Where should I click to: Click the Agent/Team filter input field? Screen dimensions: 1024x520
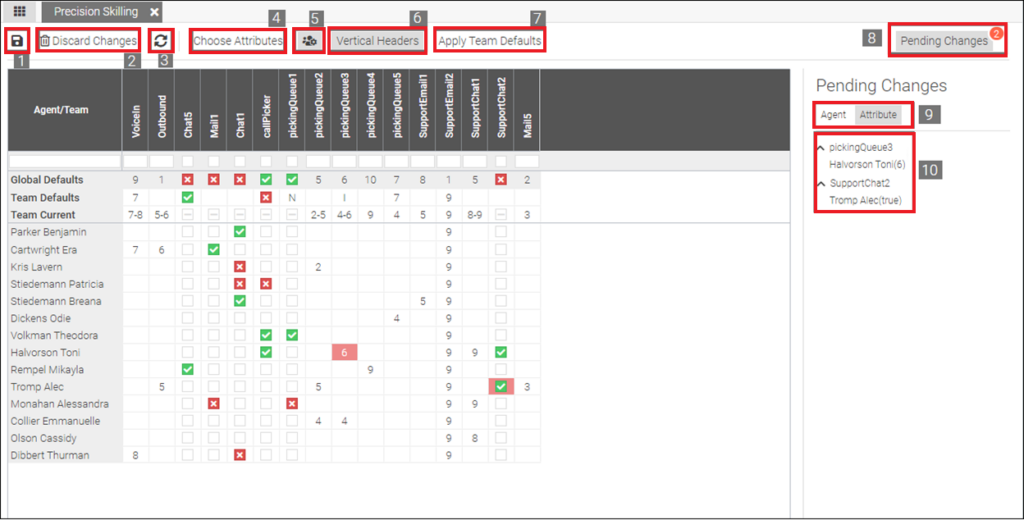tap(63, 161)
